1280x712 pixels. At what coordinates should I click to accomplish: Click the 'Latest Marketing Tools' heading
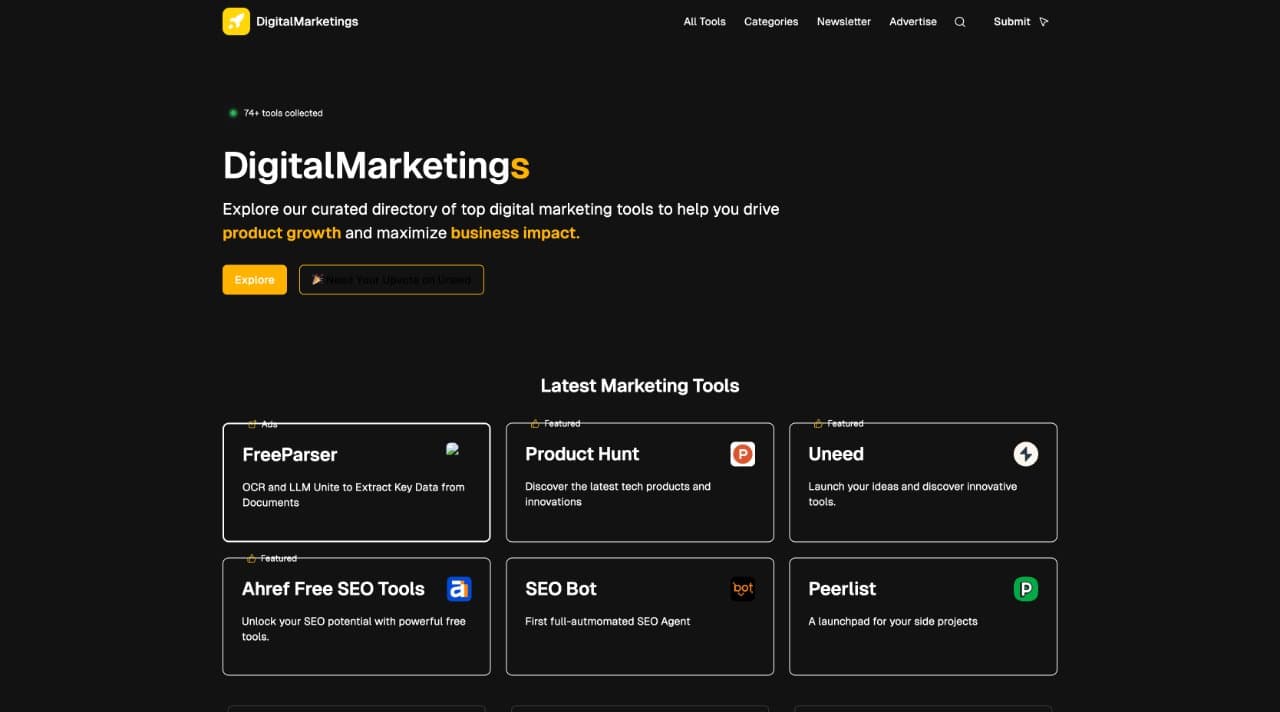click(640, 386)
